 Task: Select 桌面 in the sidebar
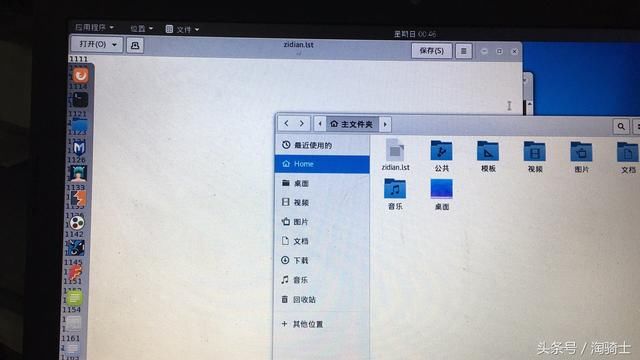click(322, 183)
